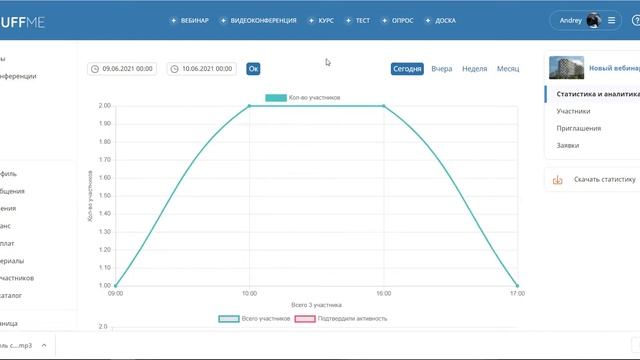This screenshot has width=640, height=360.
Task: Click the clock icon in start date field
Action: (95, 69)
